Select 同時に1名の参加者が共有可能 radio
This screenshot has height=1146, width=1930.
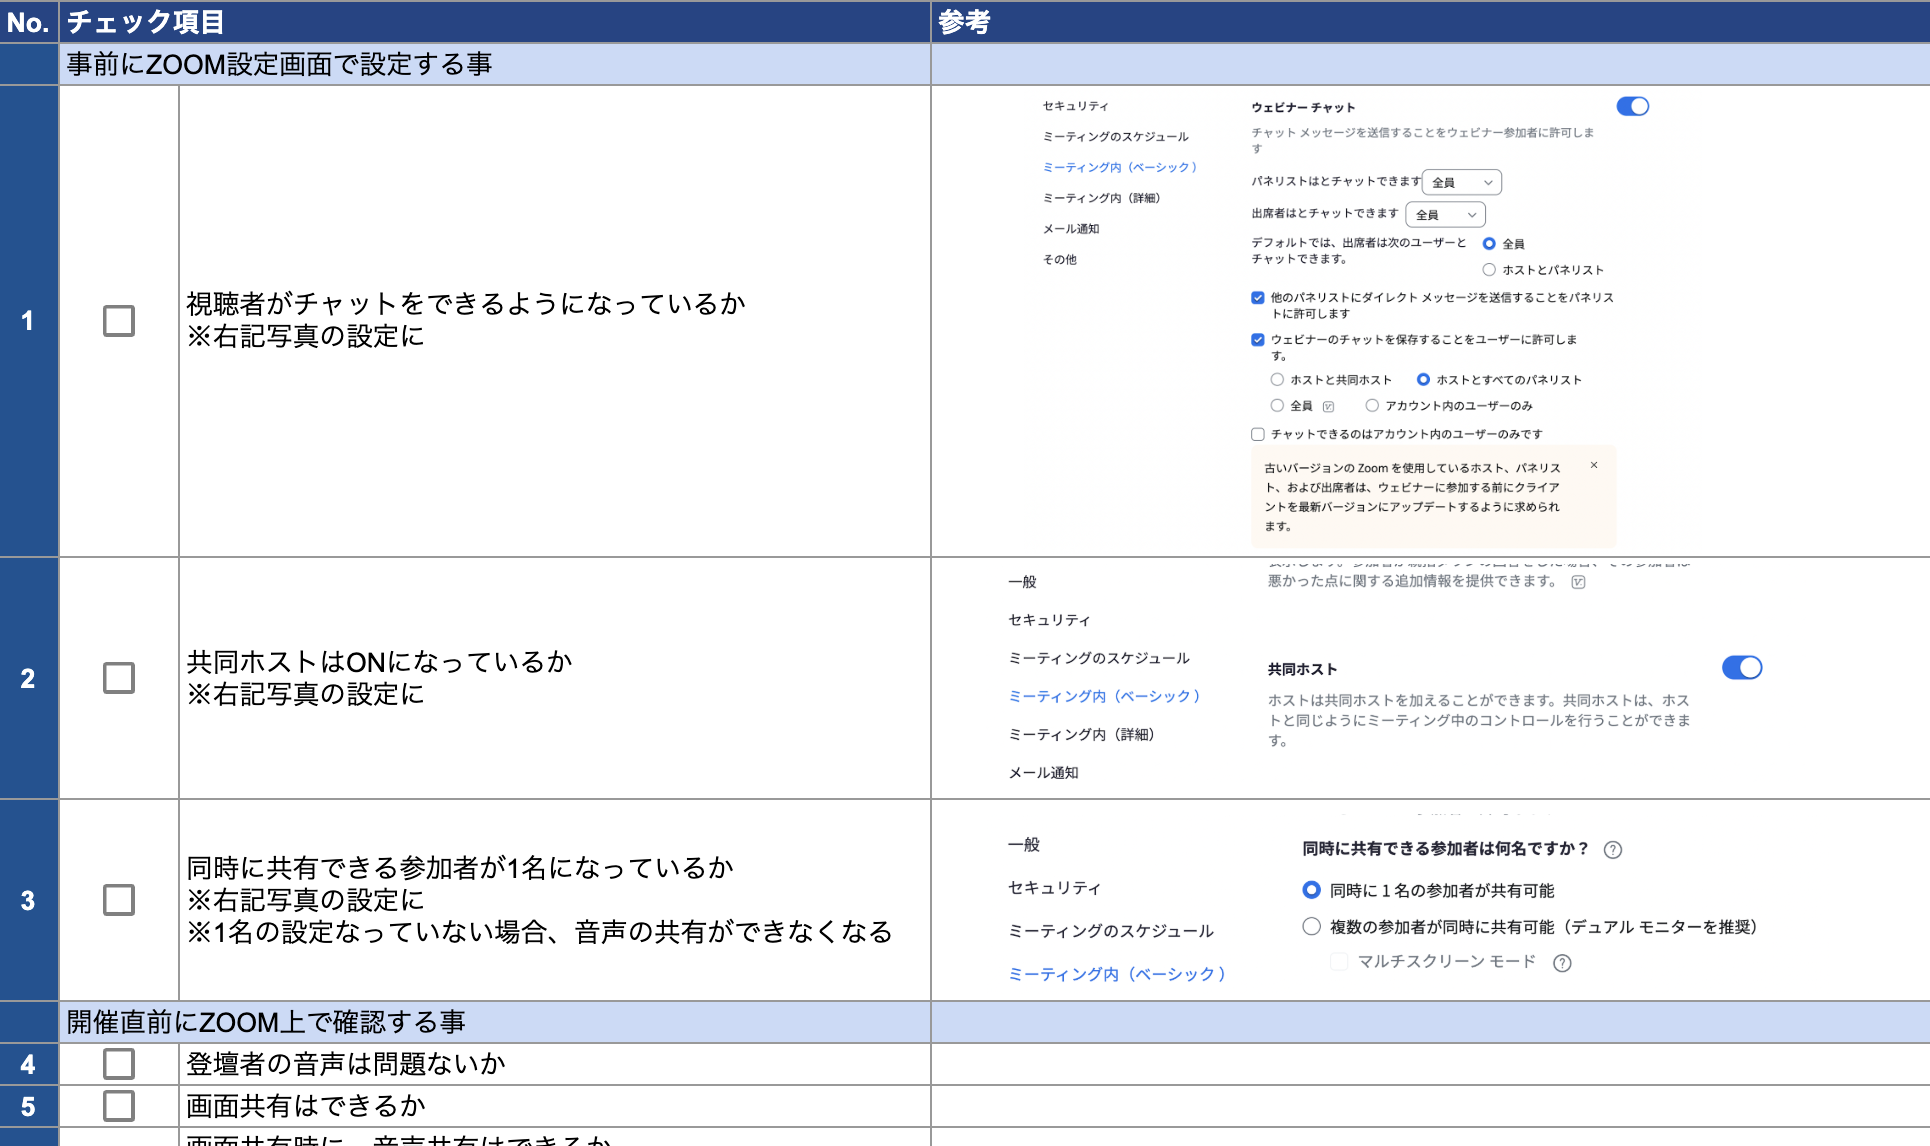(1311, 890)
